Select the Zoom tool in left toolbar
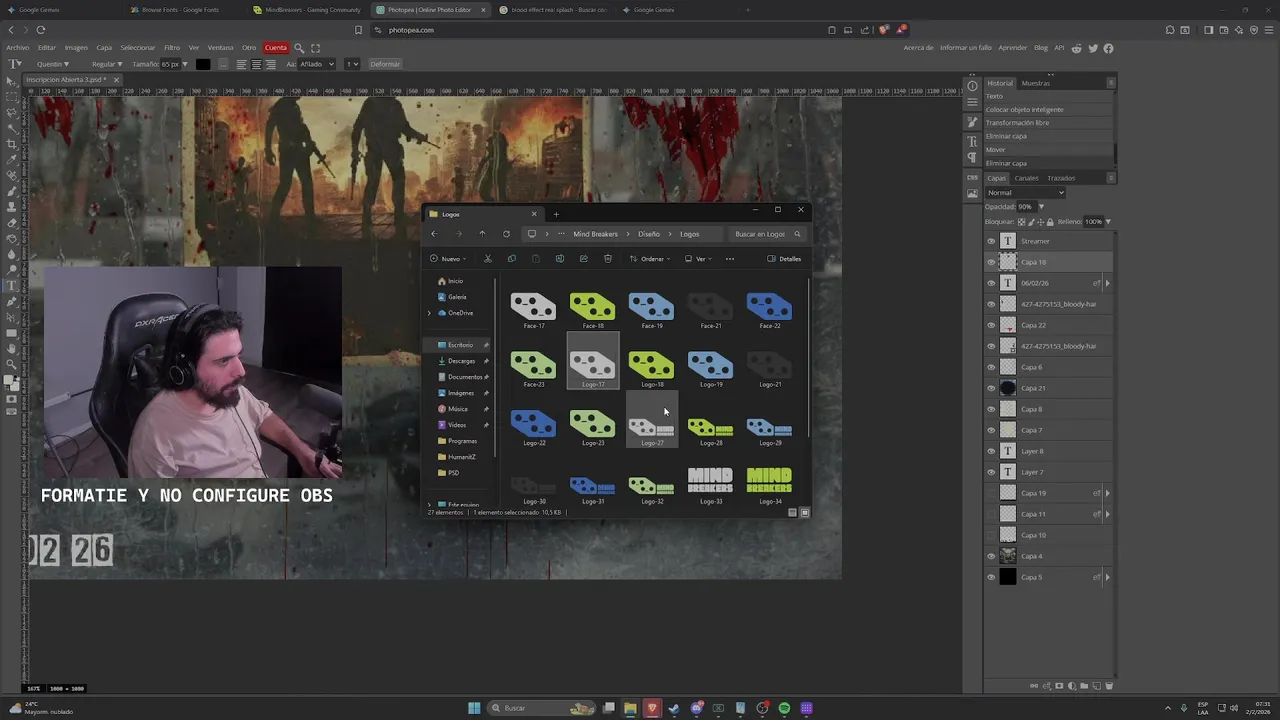 click(12, 363)
